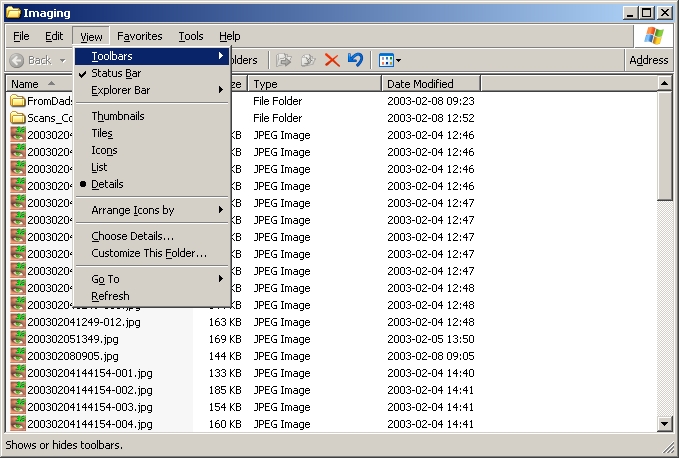Open the Favorites menu
Screen dimensions: 679x458
pos(139,36)
